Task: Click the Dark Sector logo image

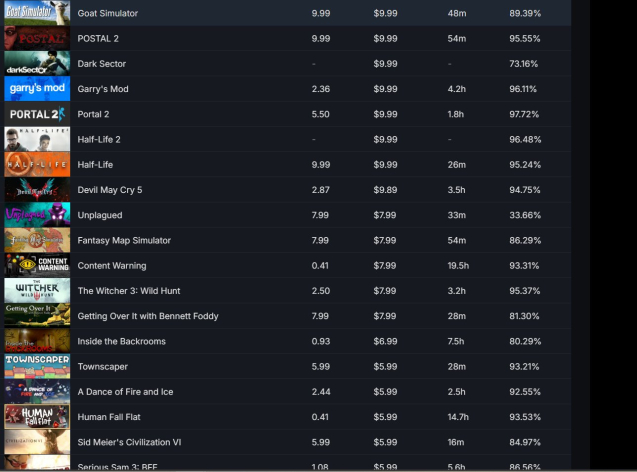Action: pyautogui.click(x=37, y=64)
